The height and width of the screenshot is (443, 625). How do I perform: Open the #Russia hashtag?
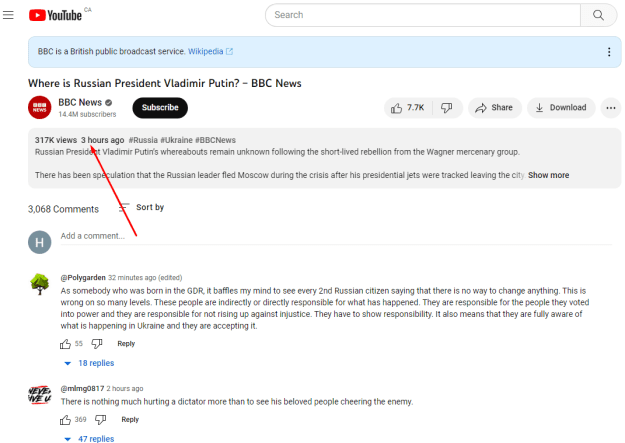pos(143,140)
